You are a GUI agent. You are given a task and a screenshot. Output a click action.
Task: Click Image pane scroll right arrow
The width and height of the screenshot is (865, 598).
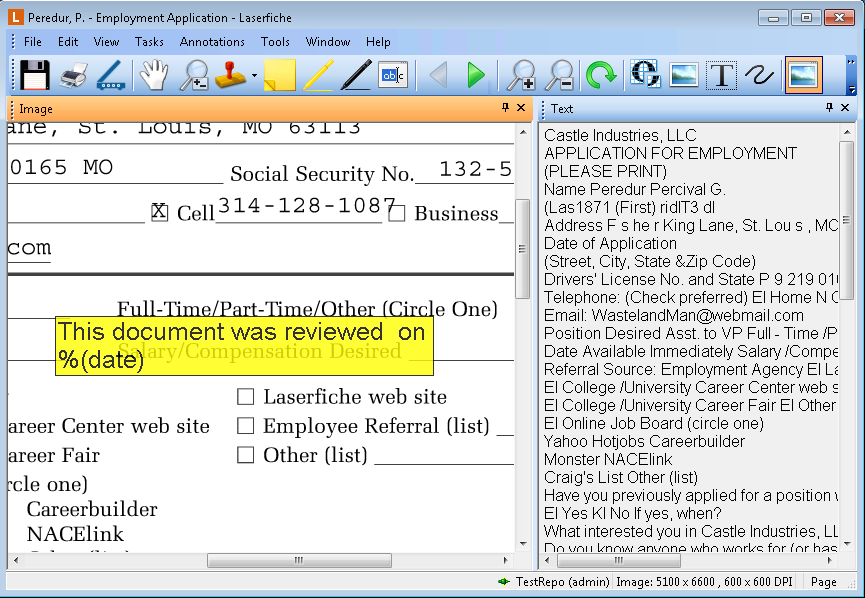coord(505,560)
